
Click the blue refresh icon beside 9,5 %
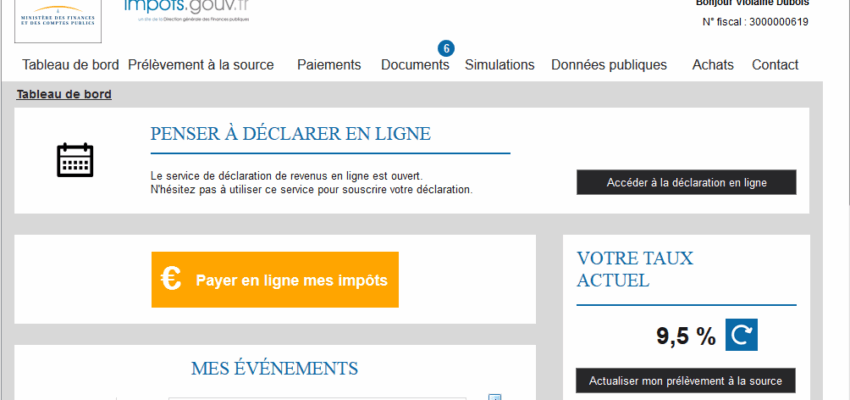(741, 335)
